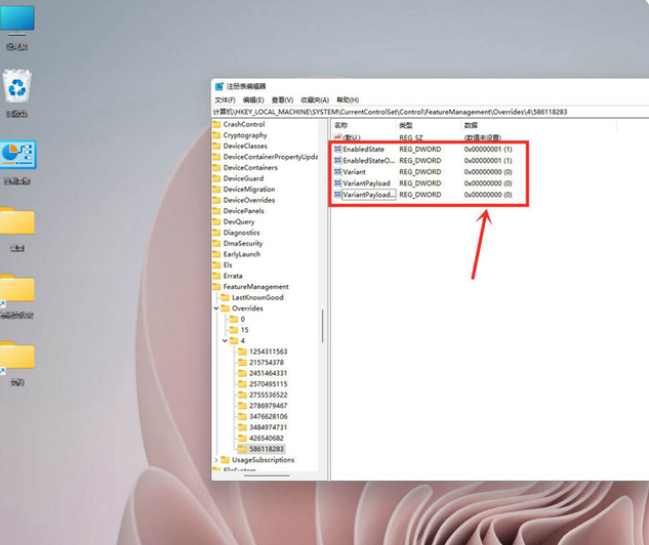The width and height of the screenshot is (649, 545).
Task: Click the registry path address bar
Action: [x=420, y=112]
